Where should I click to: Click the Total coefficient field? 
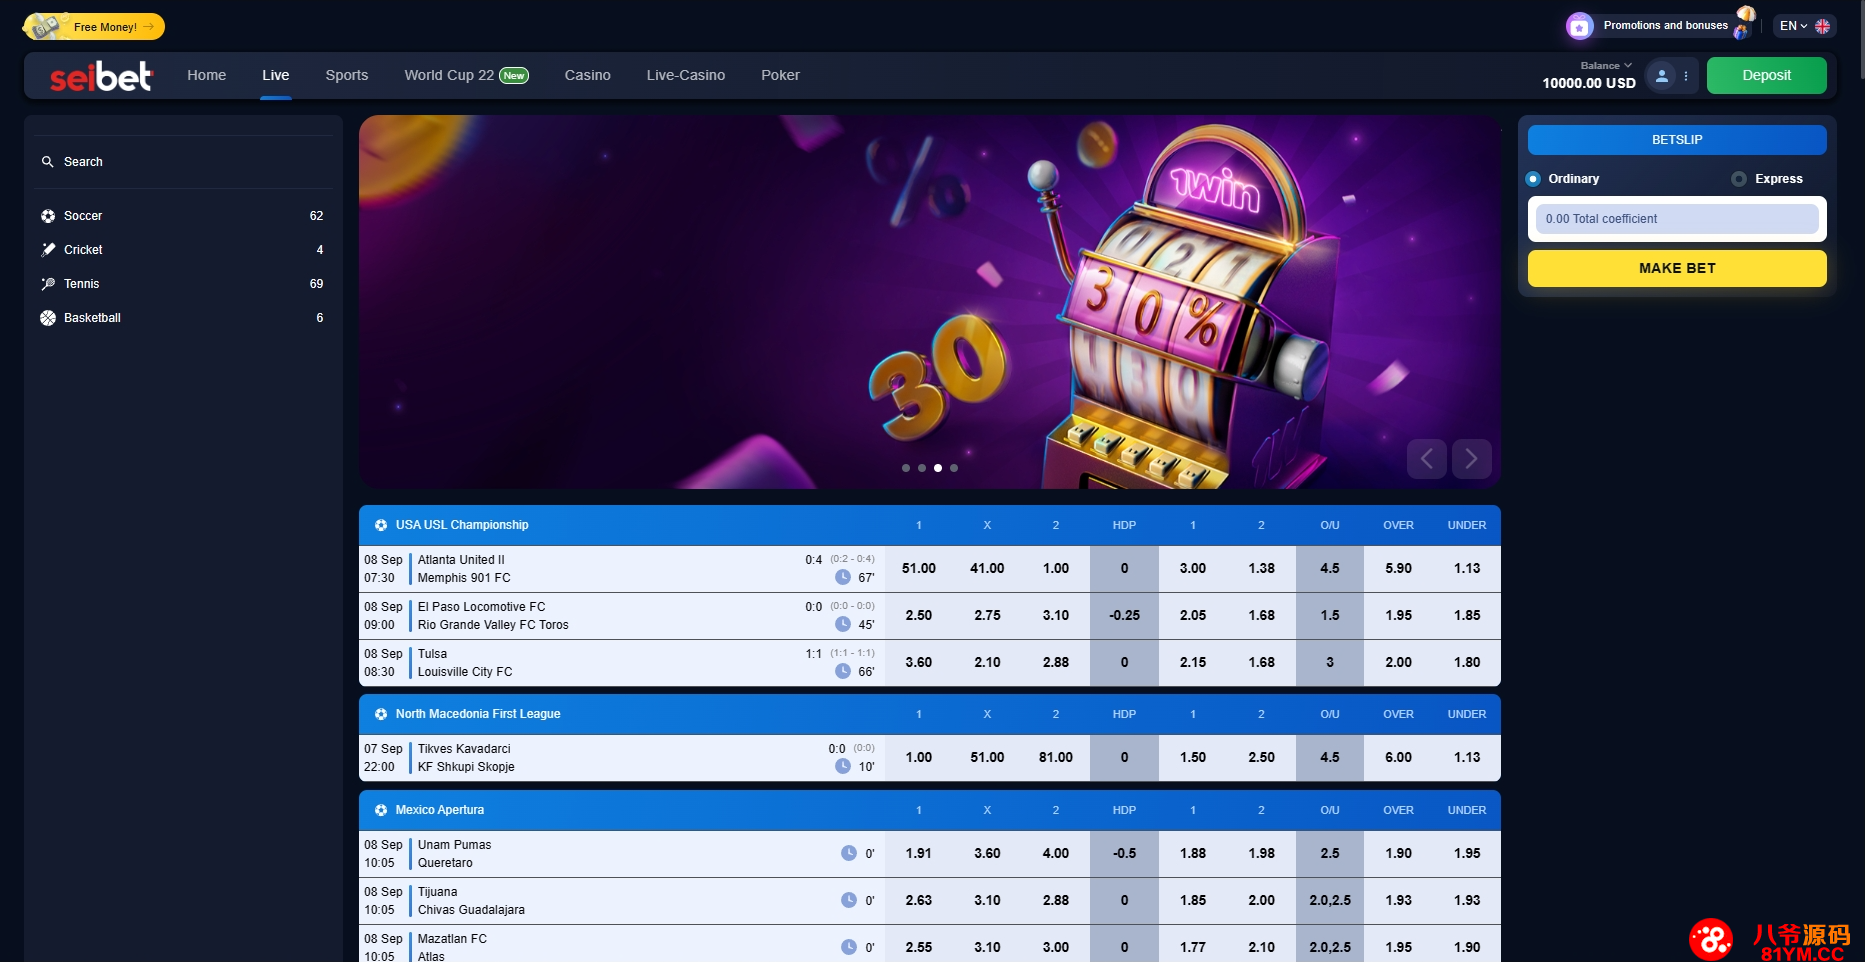[1677, 219]
